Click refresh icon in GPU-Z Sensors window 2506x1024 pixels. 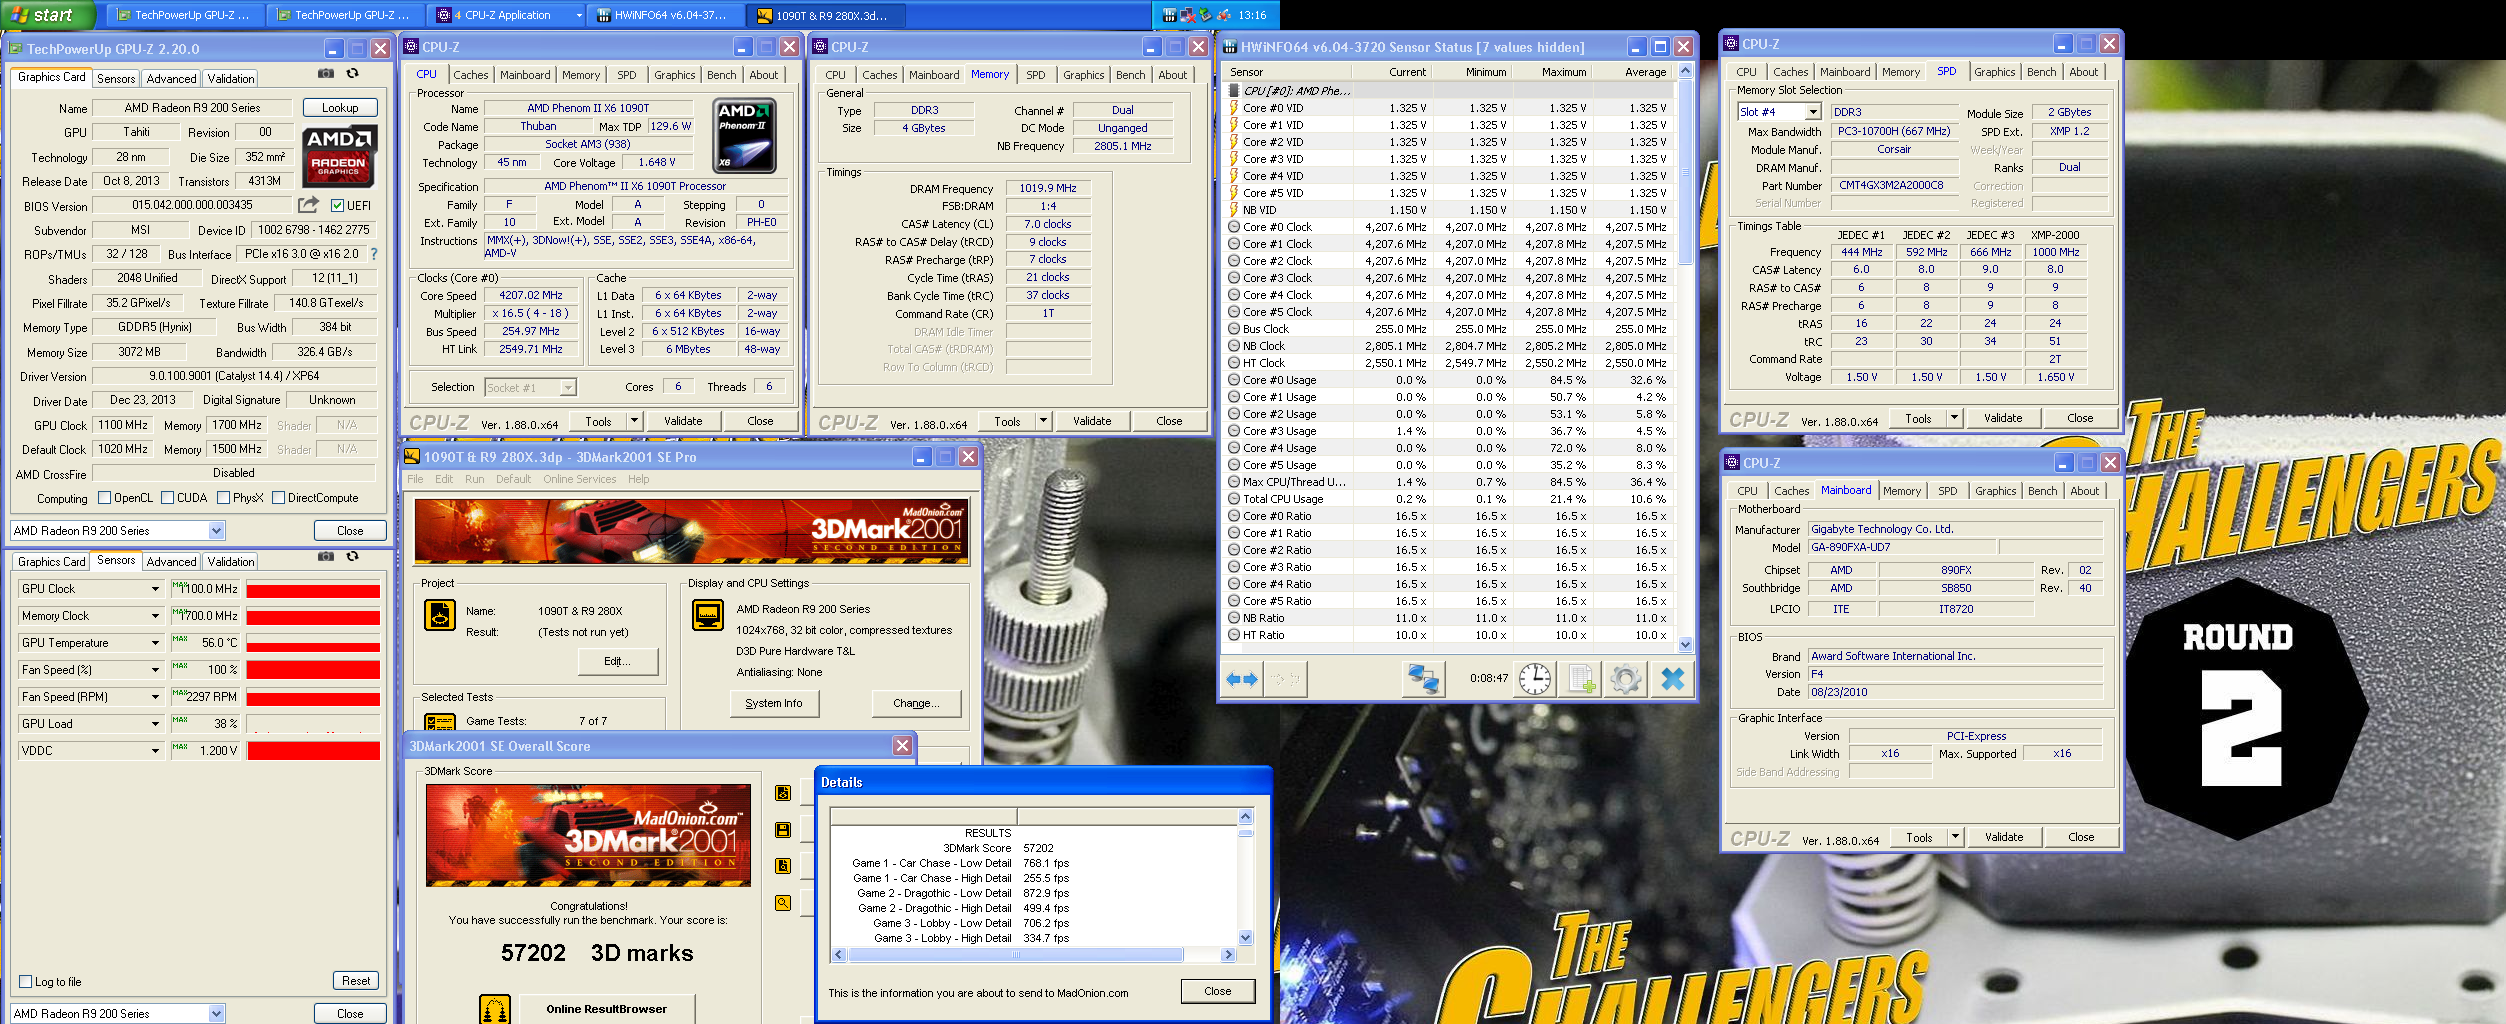click(352, 556)
